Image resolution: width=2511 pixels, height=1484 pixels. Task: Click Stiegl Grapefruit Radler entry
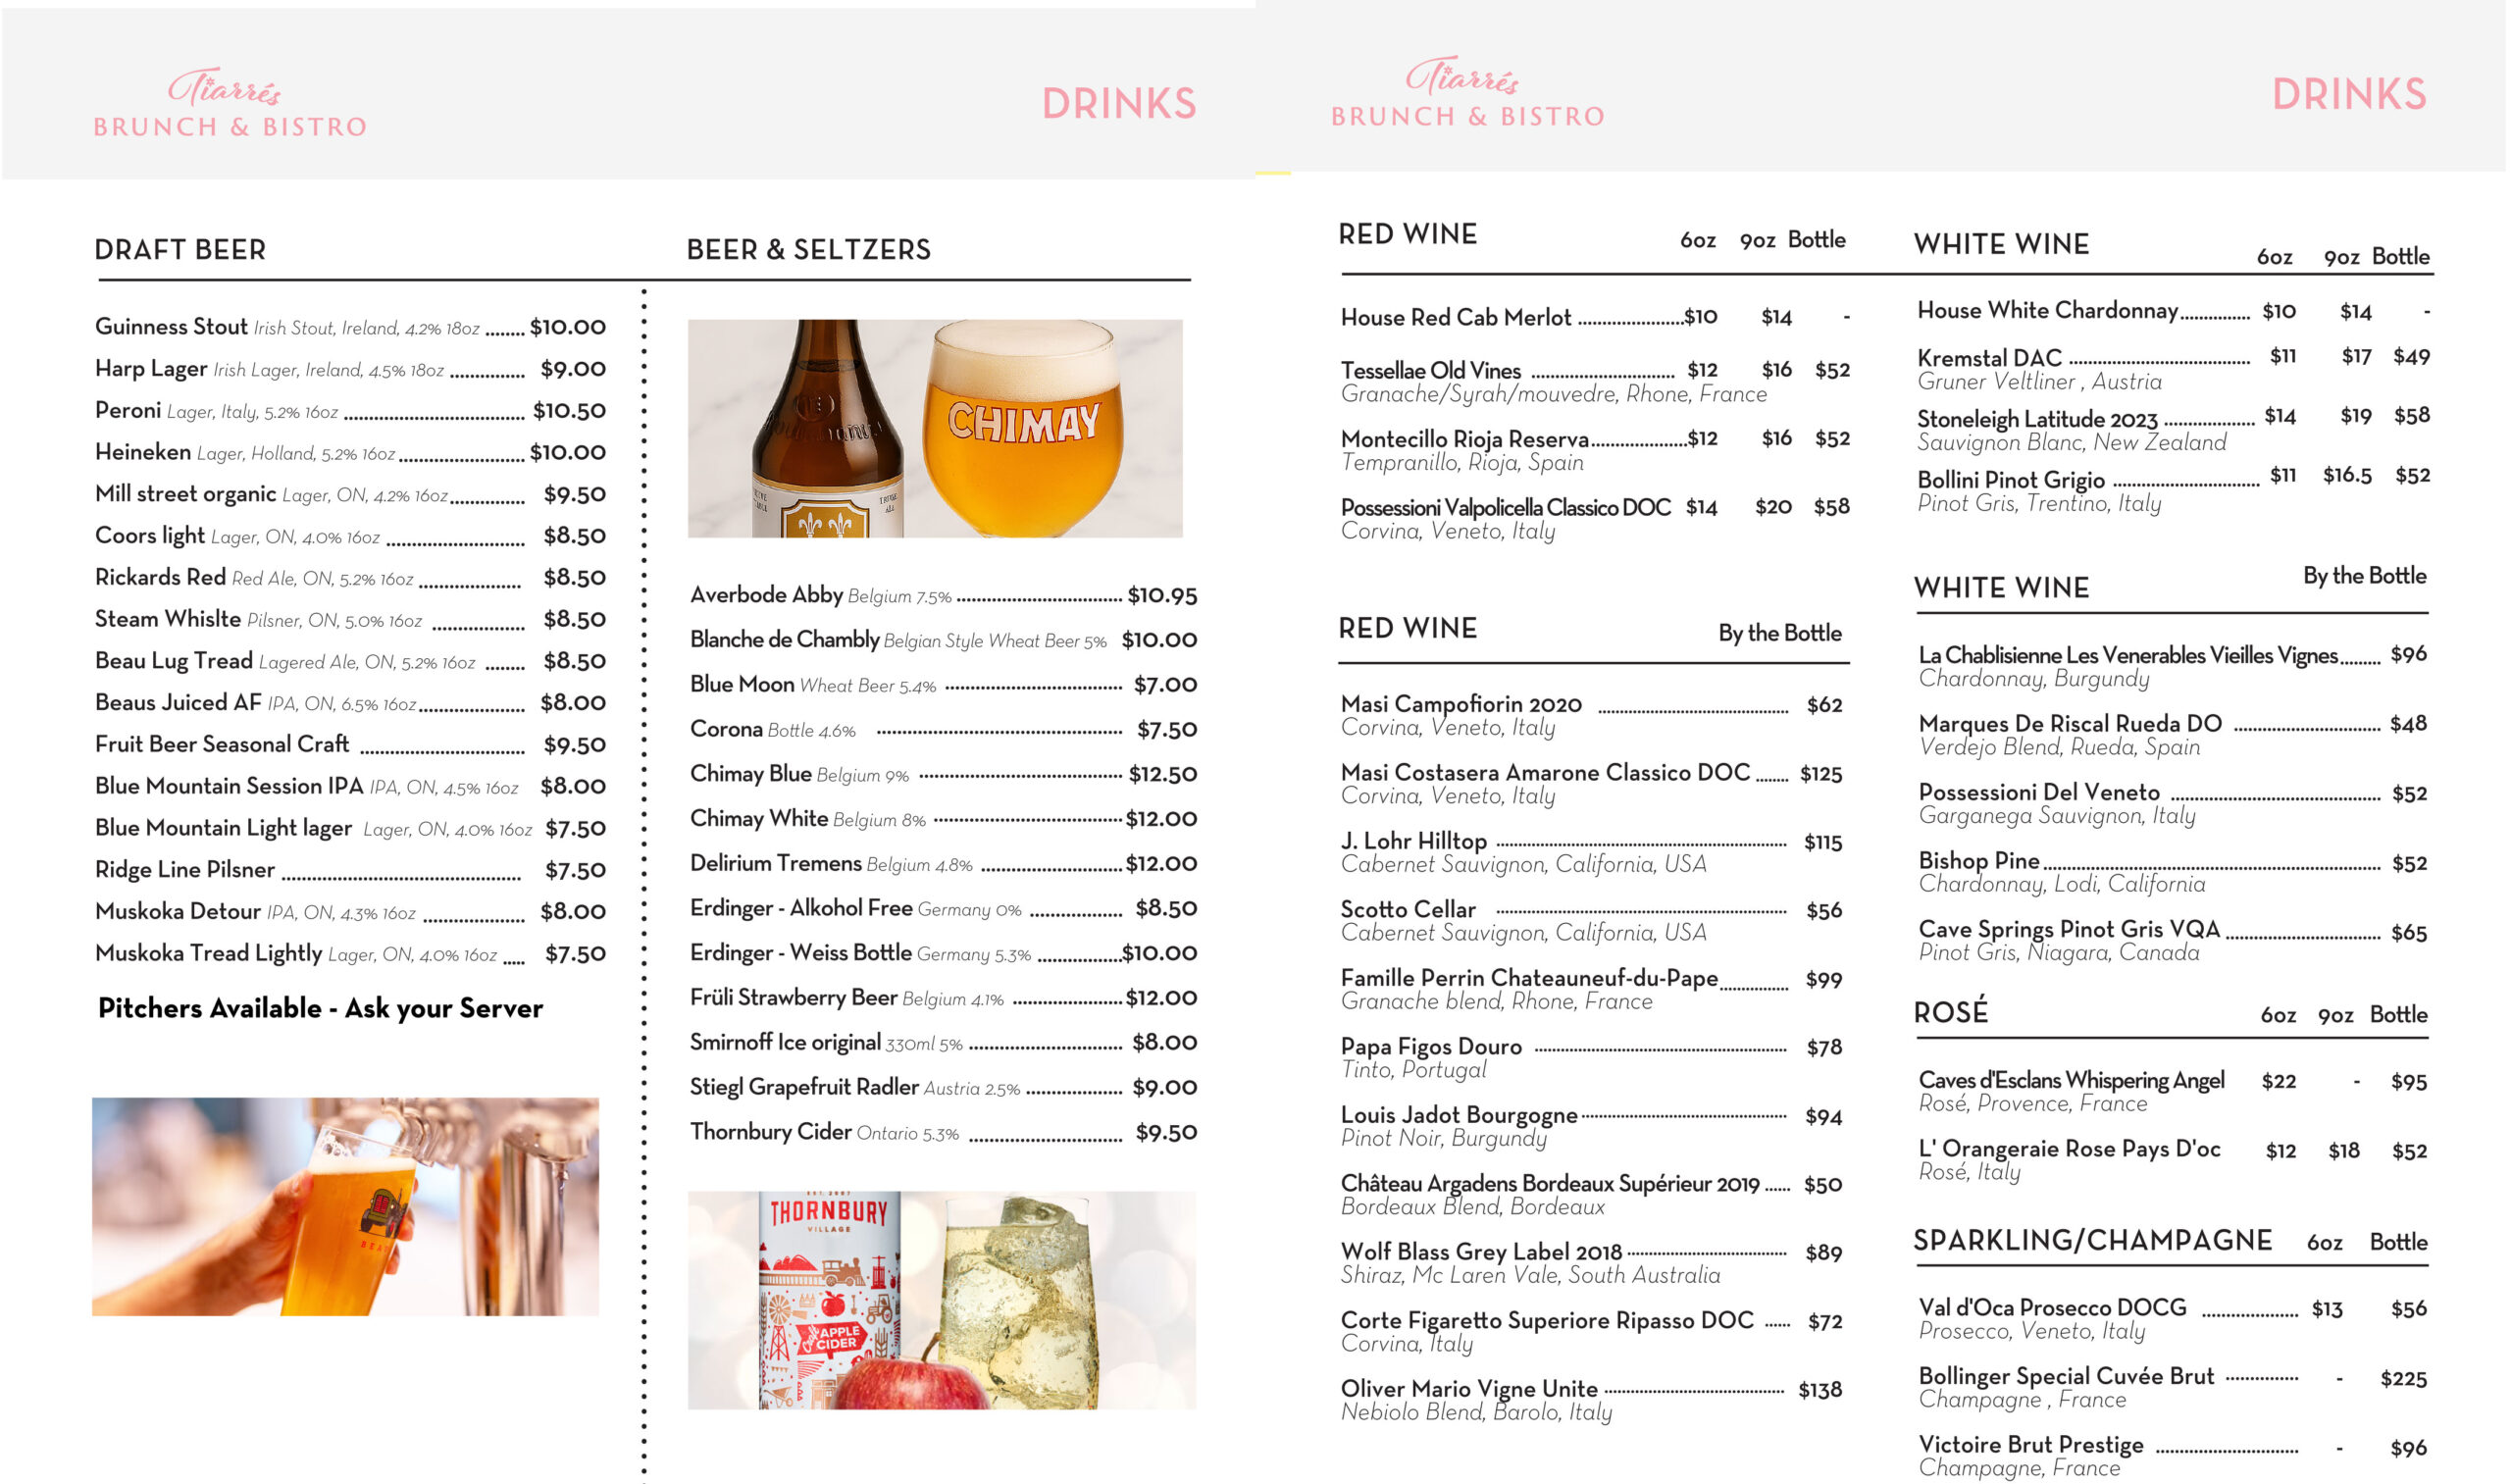(x=943, y=1088)
